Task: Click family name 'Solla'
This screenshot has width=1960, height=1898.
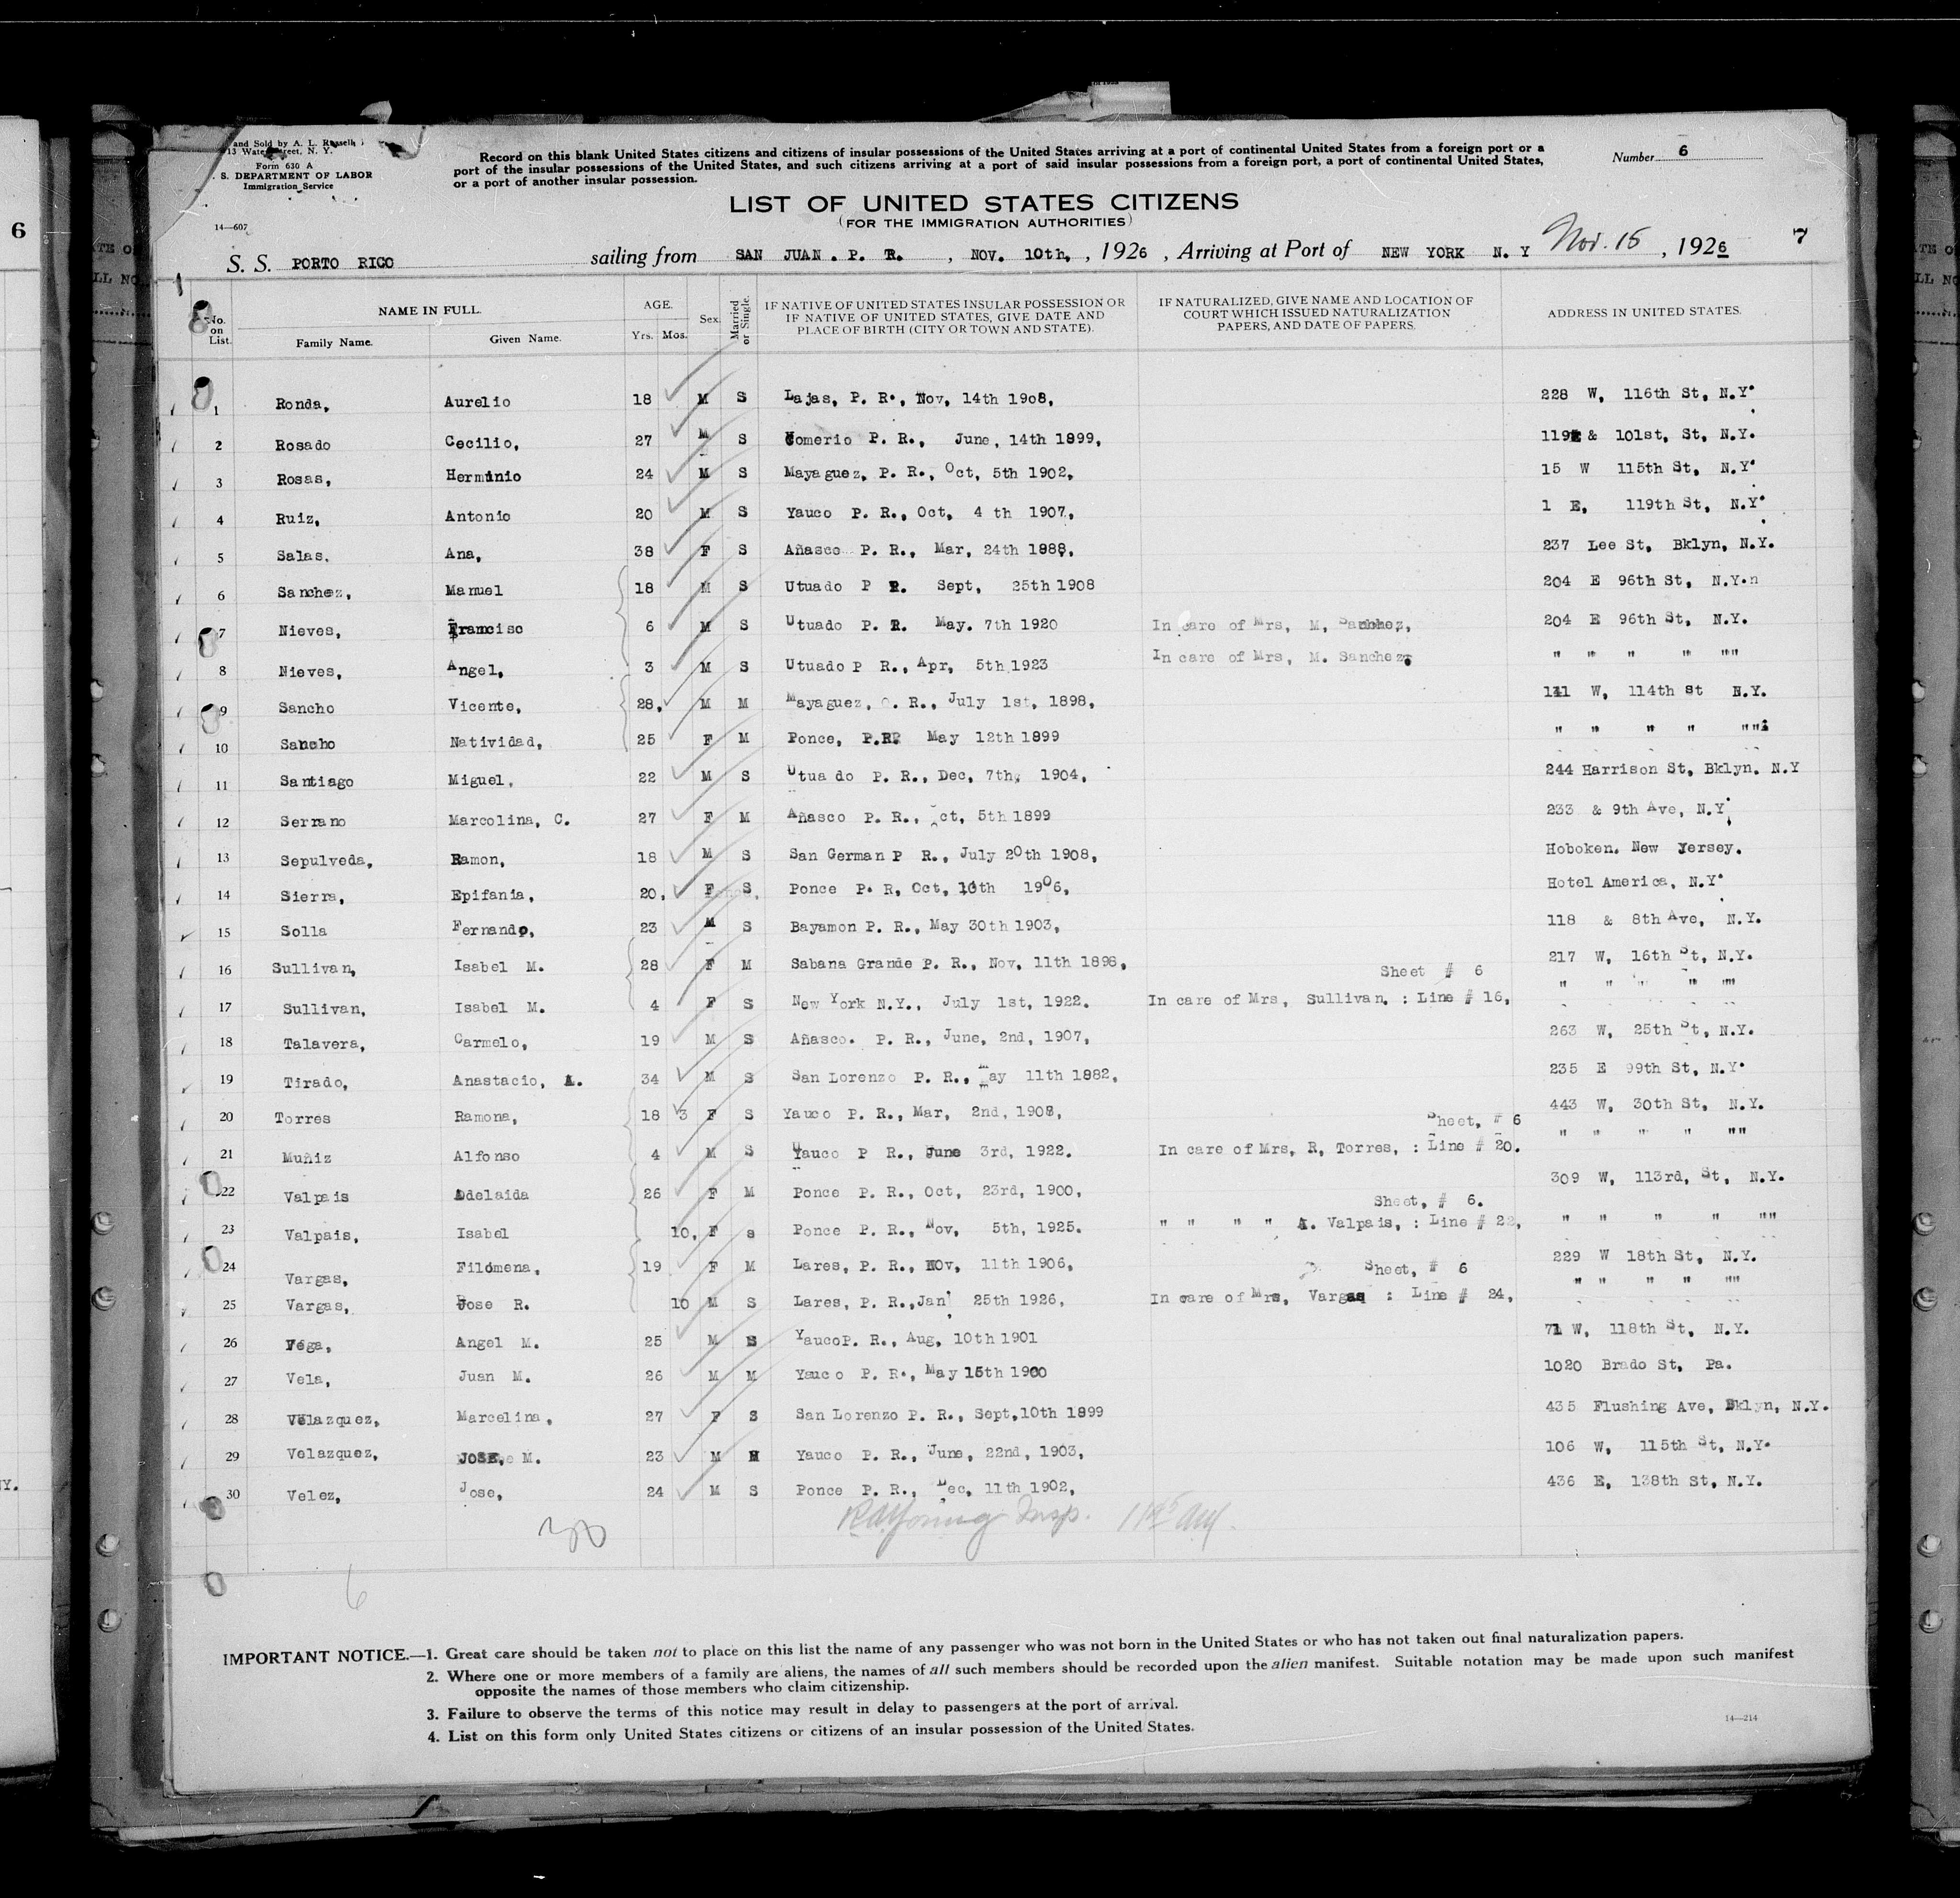Action: point(304,932)
